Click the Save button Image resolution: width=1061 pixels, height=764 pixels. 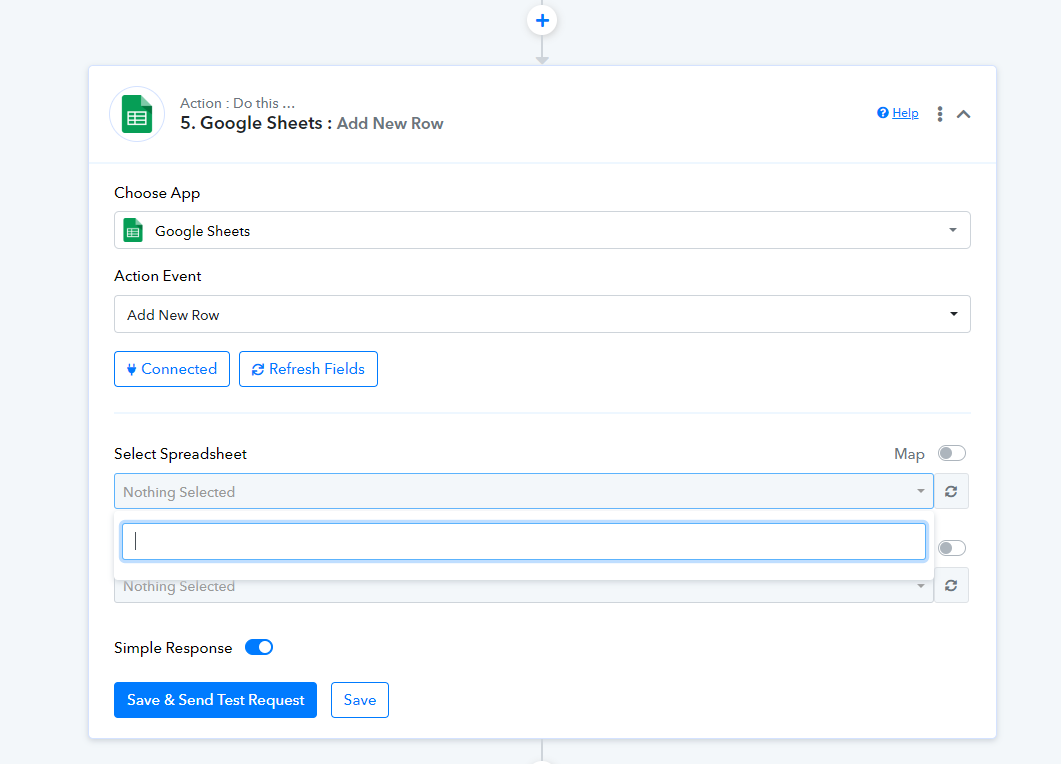[x=360, y=700]
